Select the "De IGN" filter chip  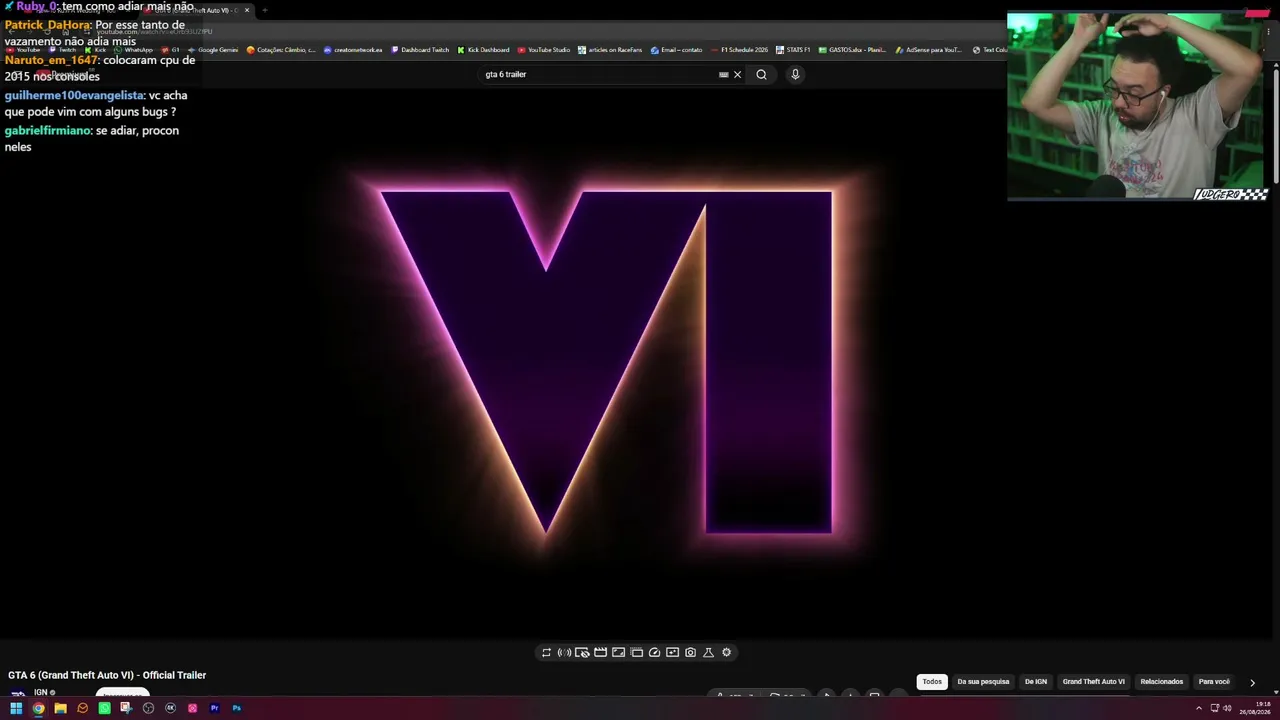tap(1036, 682)
